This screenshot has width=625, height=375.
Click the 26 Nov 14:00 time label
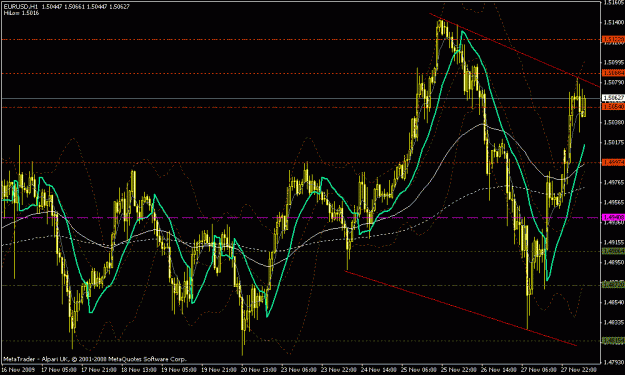coord(499,369)
